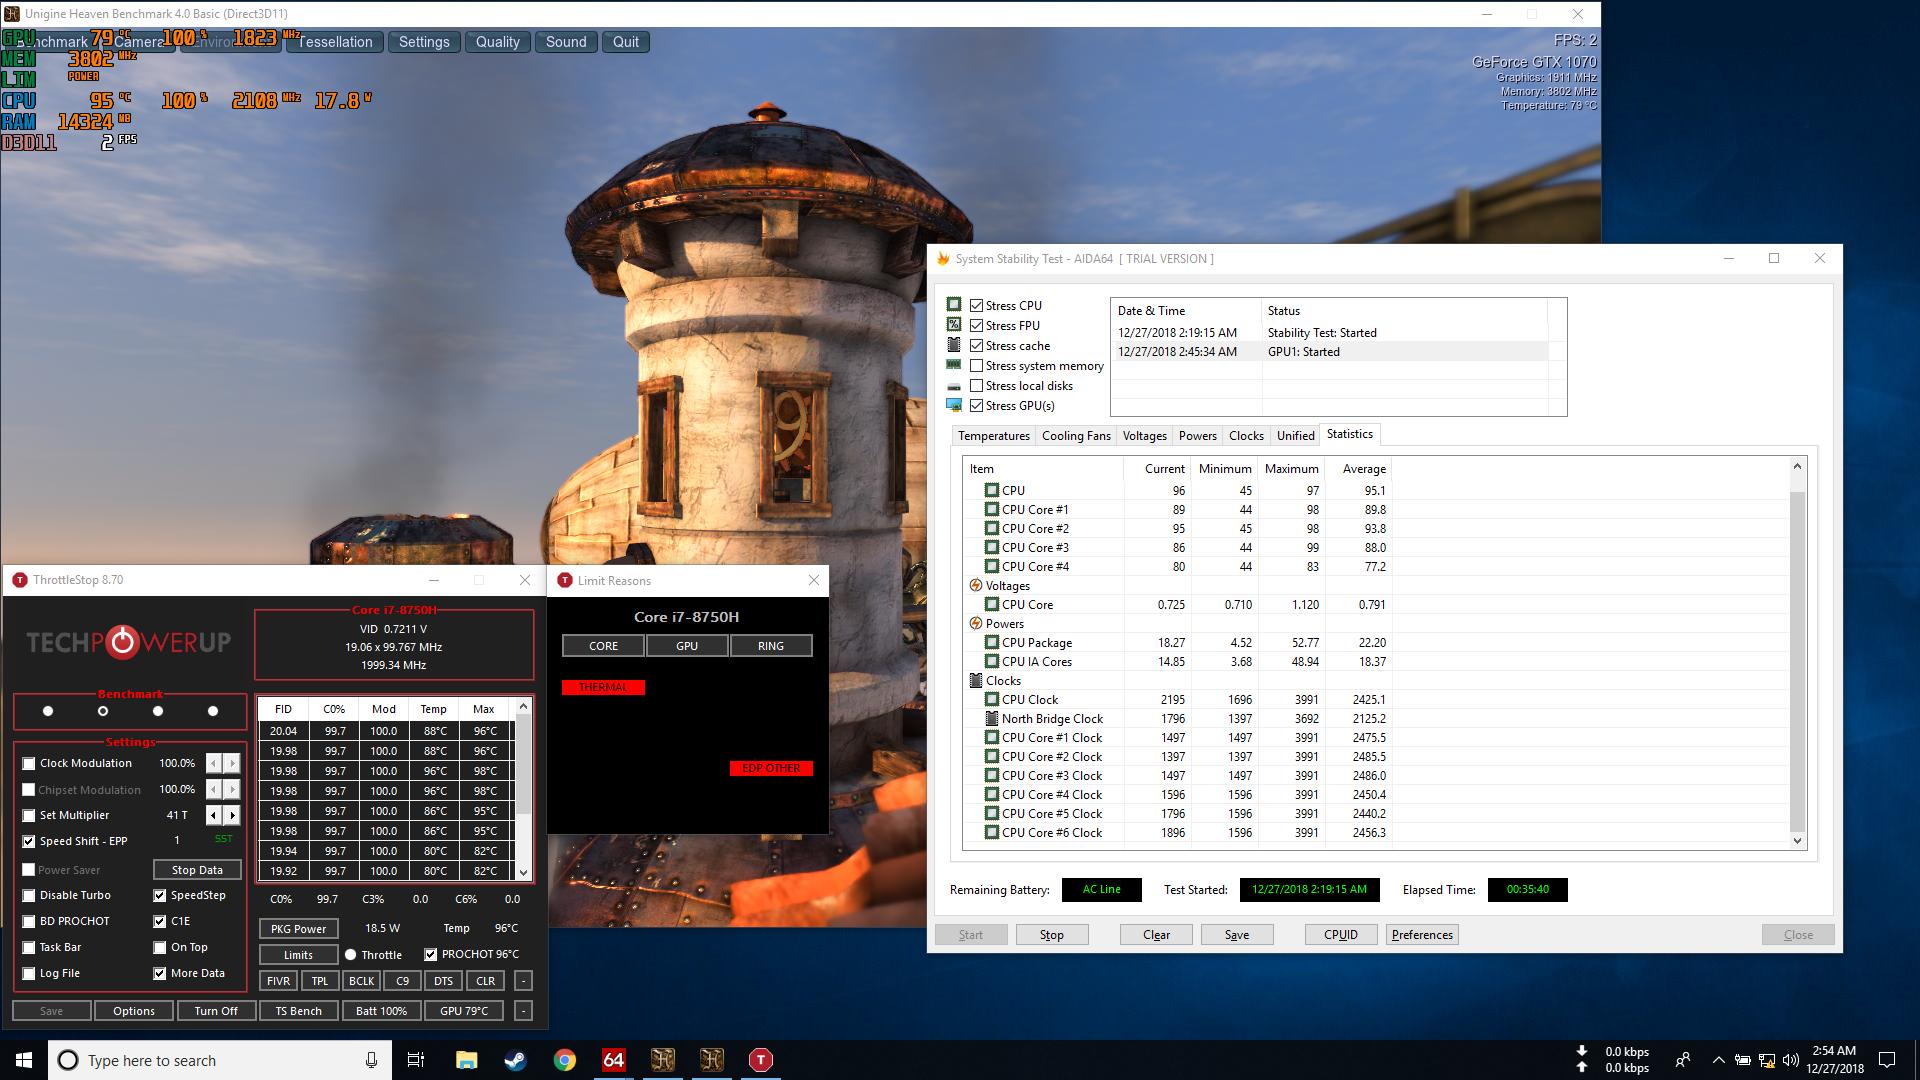1920x1080 pixels.
Task: Open Steam from taskbar
Action: point(515,1060)
